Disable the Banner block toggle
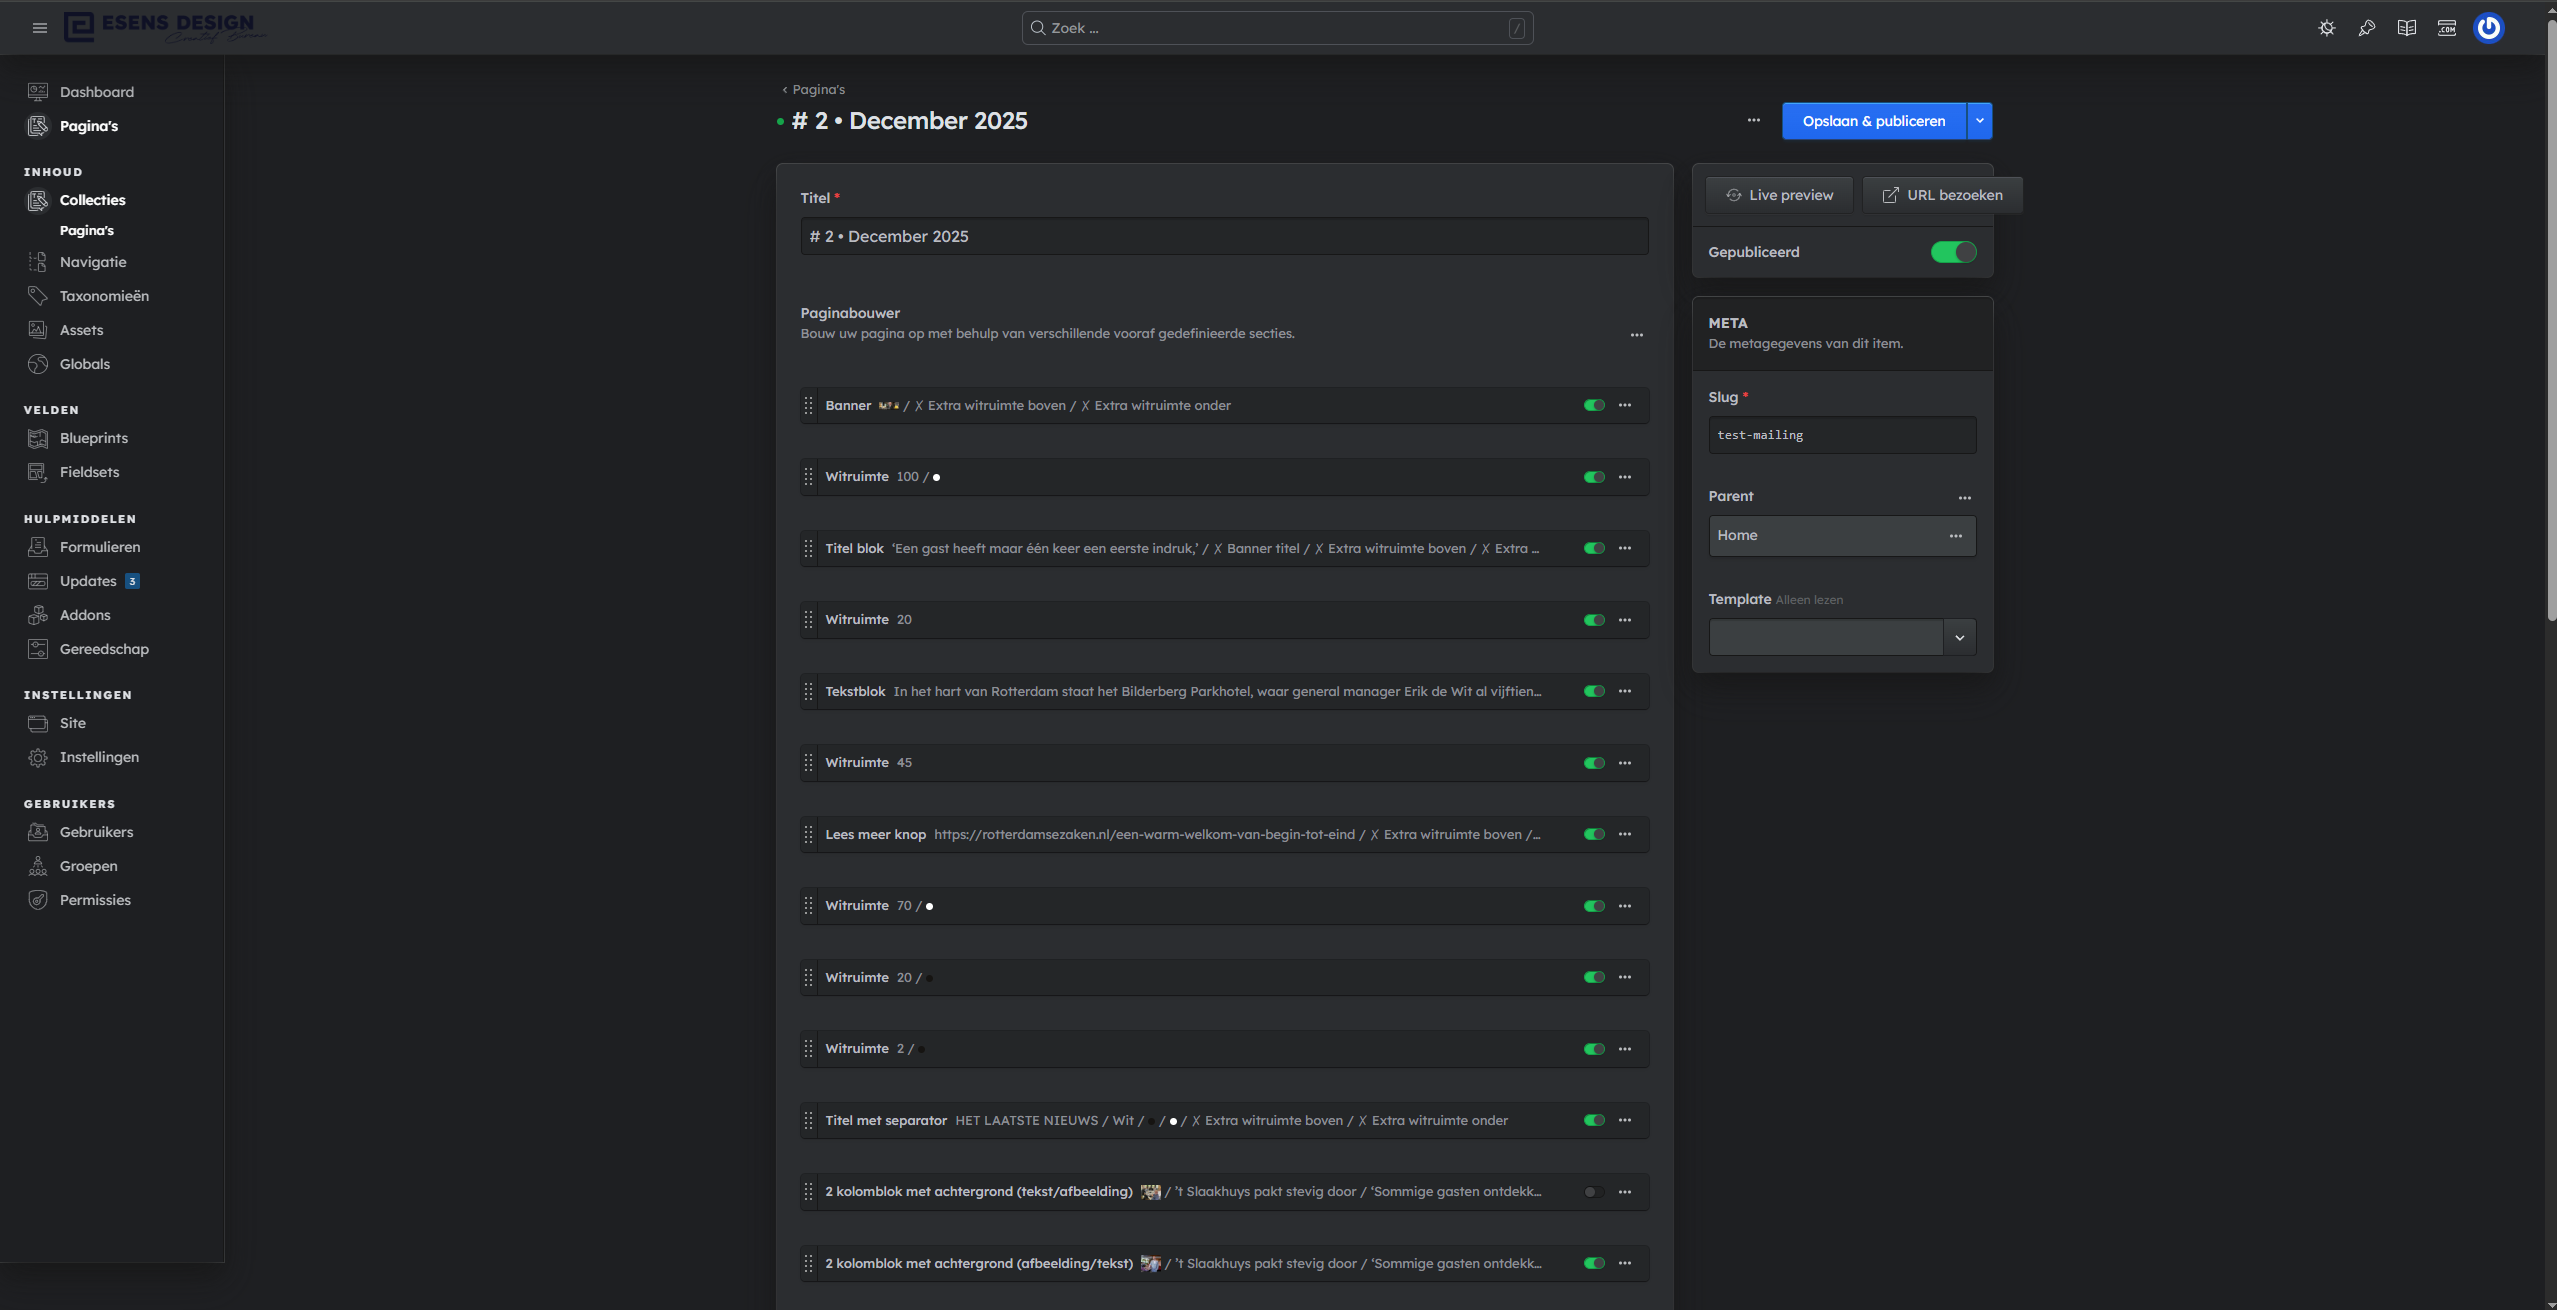2557x1310 pixels. (x=1594, y=406)
